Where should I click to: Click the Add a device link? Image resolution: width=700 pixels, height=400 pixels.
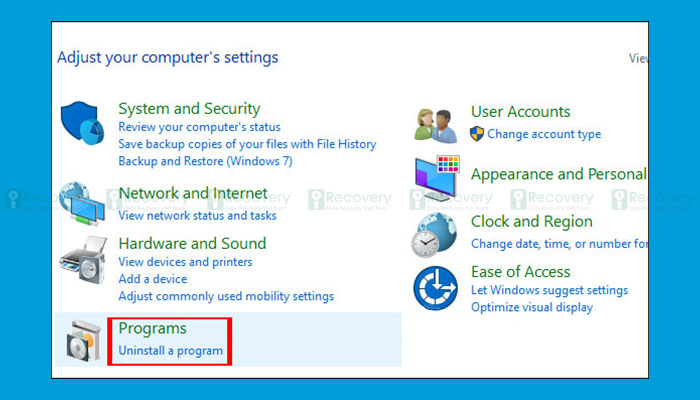tap(153, 279)
